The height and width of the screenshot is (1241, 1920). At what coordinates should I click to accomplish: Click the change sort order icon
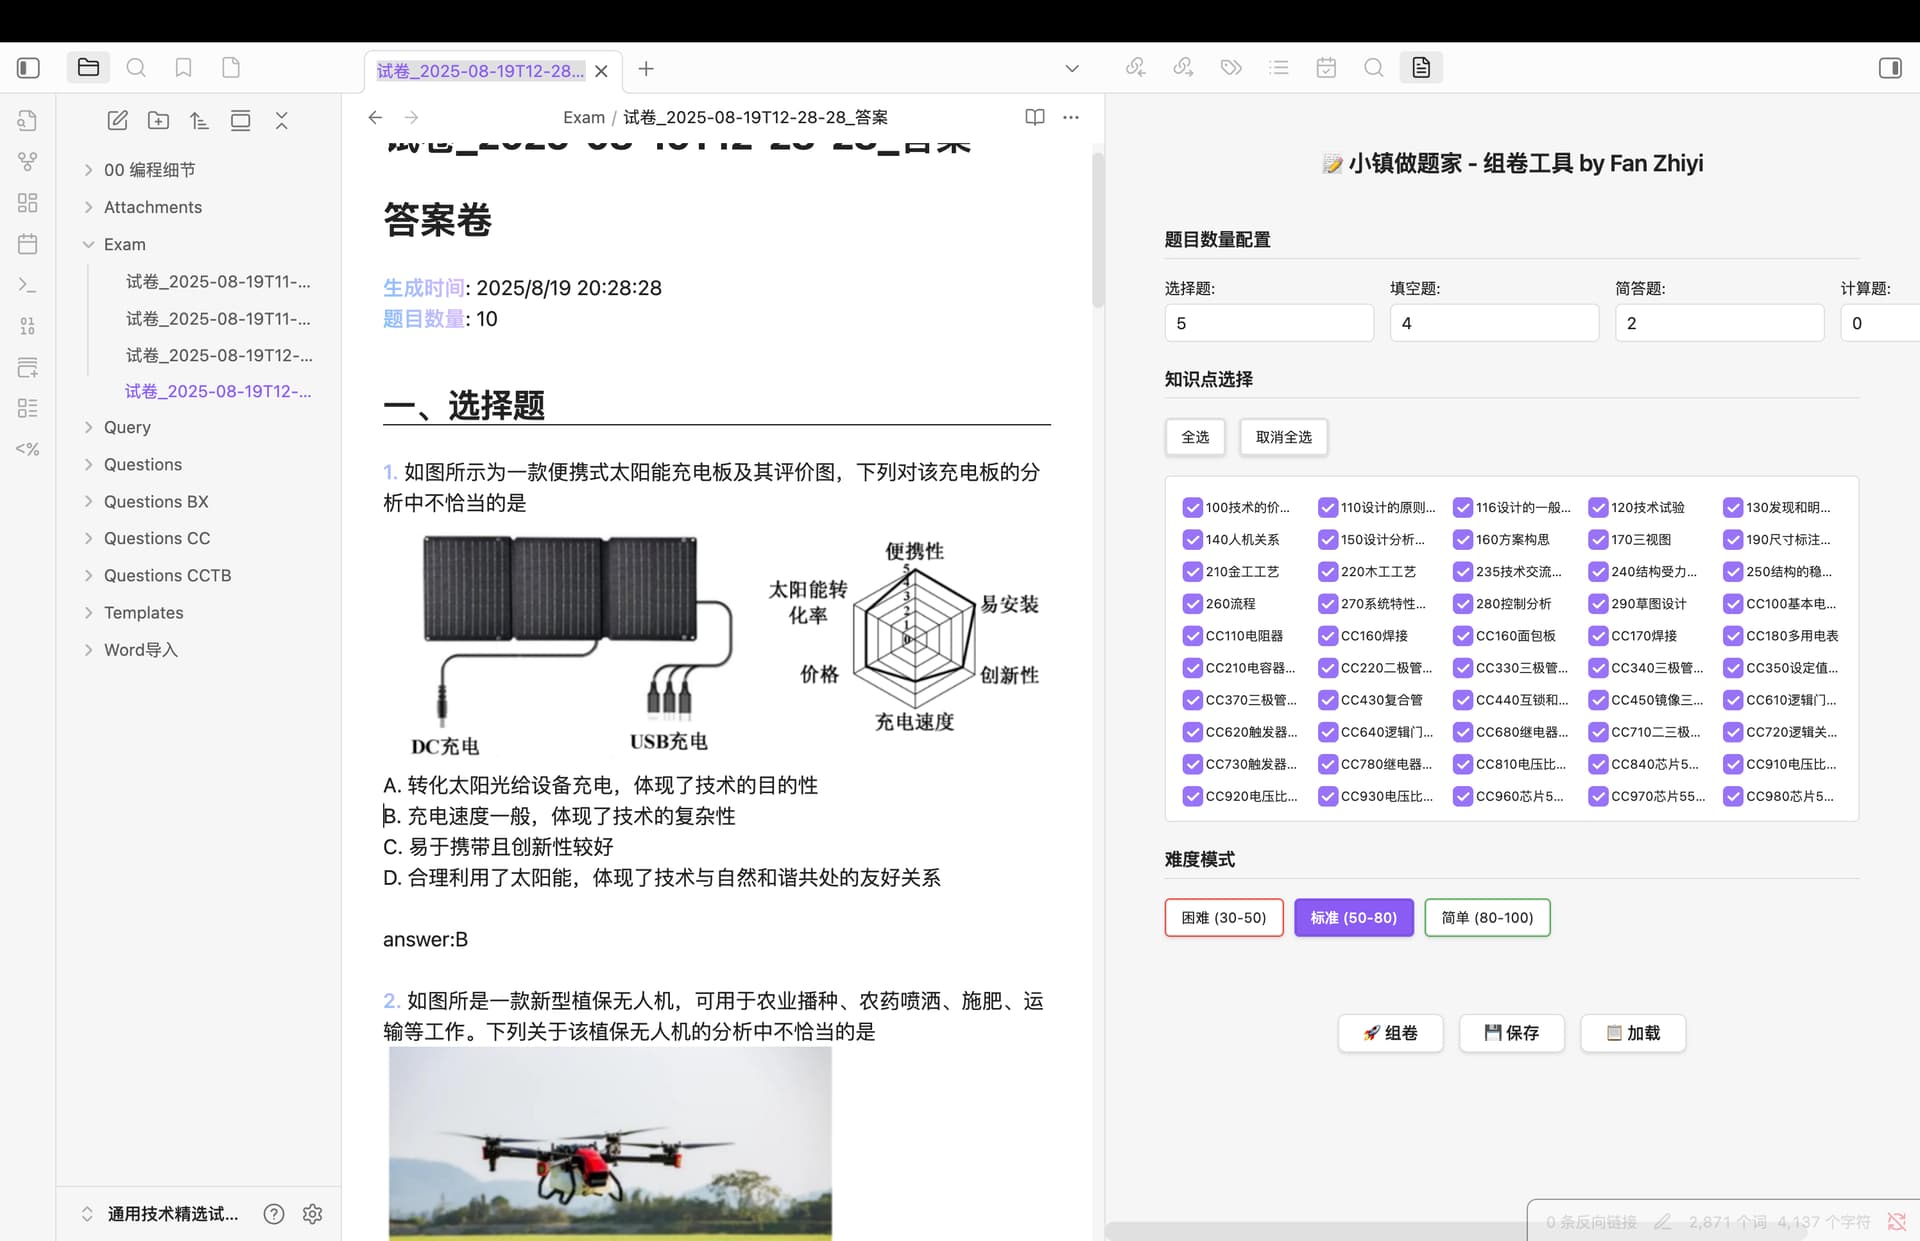coord(199,121)
